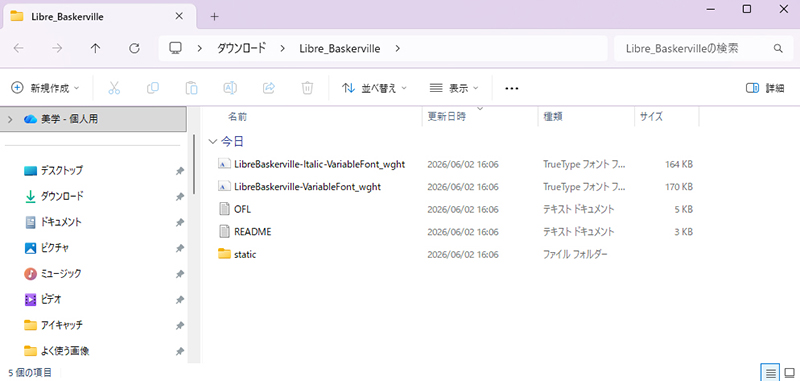Close the Libre_Baskerville tab

179,16
